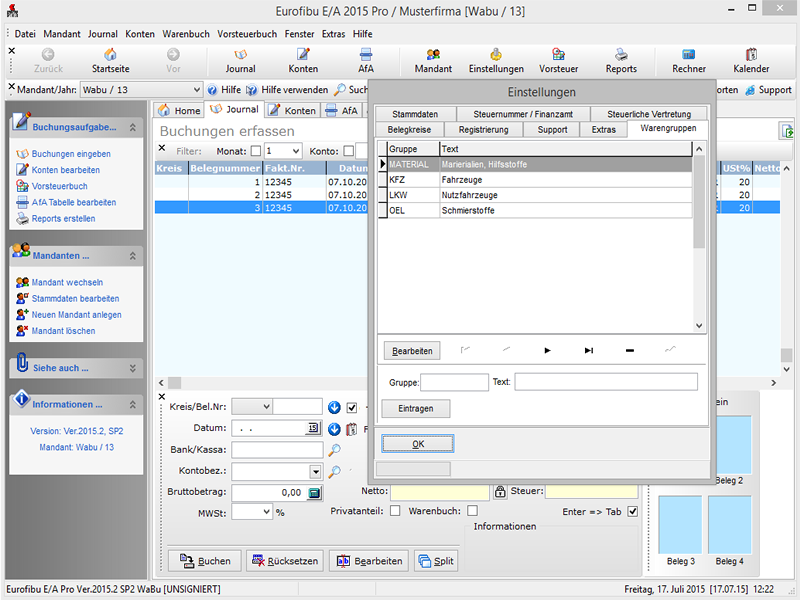This screenshot has height=600, width=800.
Task: Collapse the Mandanten sidebar panel
Action: click(x=132, y=256)
